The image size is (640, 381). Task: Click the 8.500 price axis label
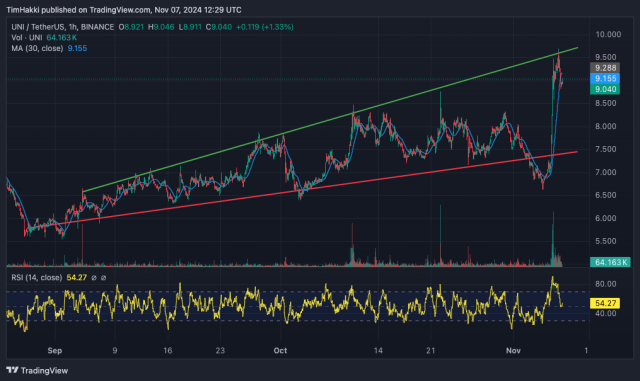606,103
